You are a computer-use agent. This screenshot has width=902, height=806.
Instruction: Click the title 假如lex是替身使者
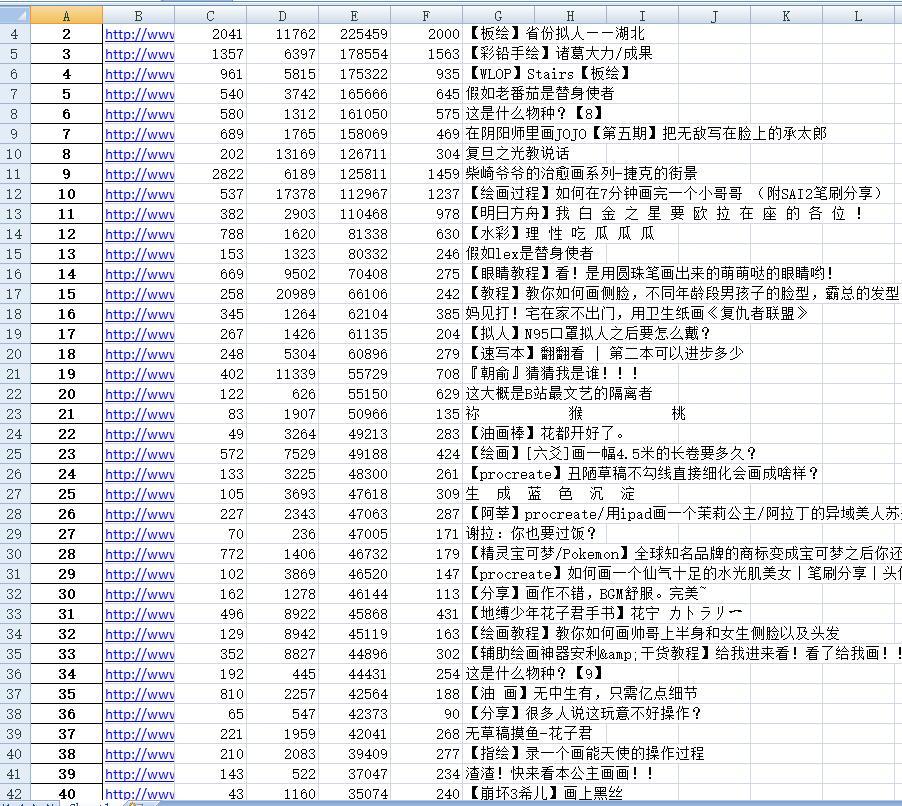coord(529,253)
